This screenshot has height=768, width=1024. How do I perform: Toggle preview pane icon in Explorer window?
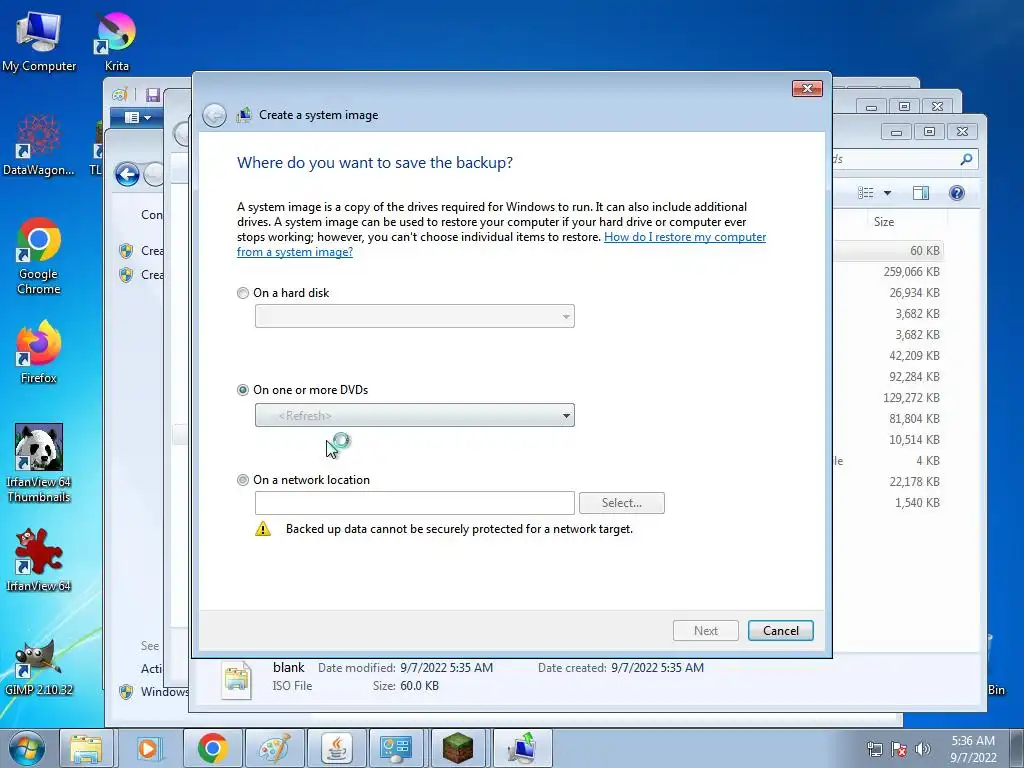[921, 193]
